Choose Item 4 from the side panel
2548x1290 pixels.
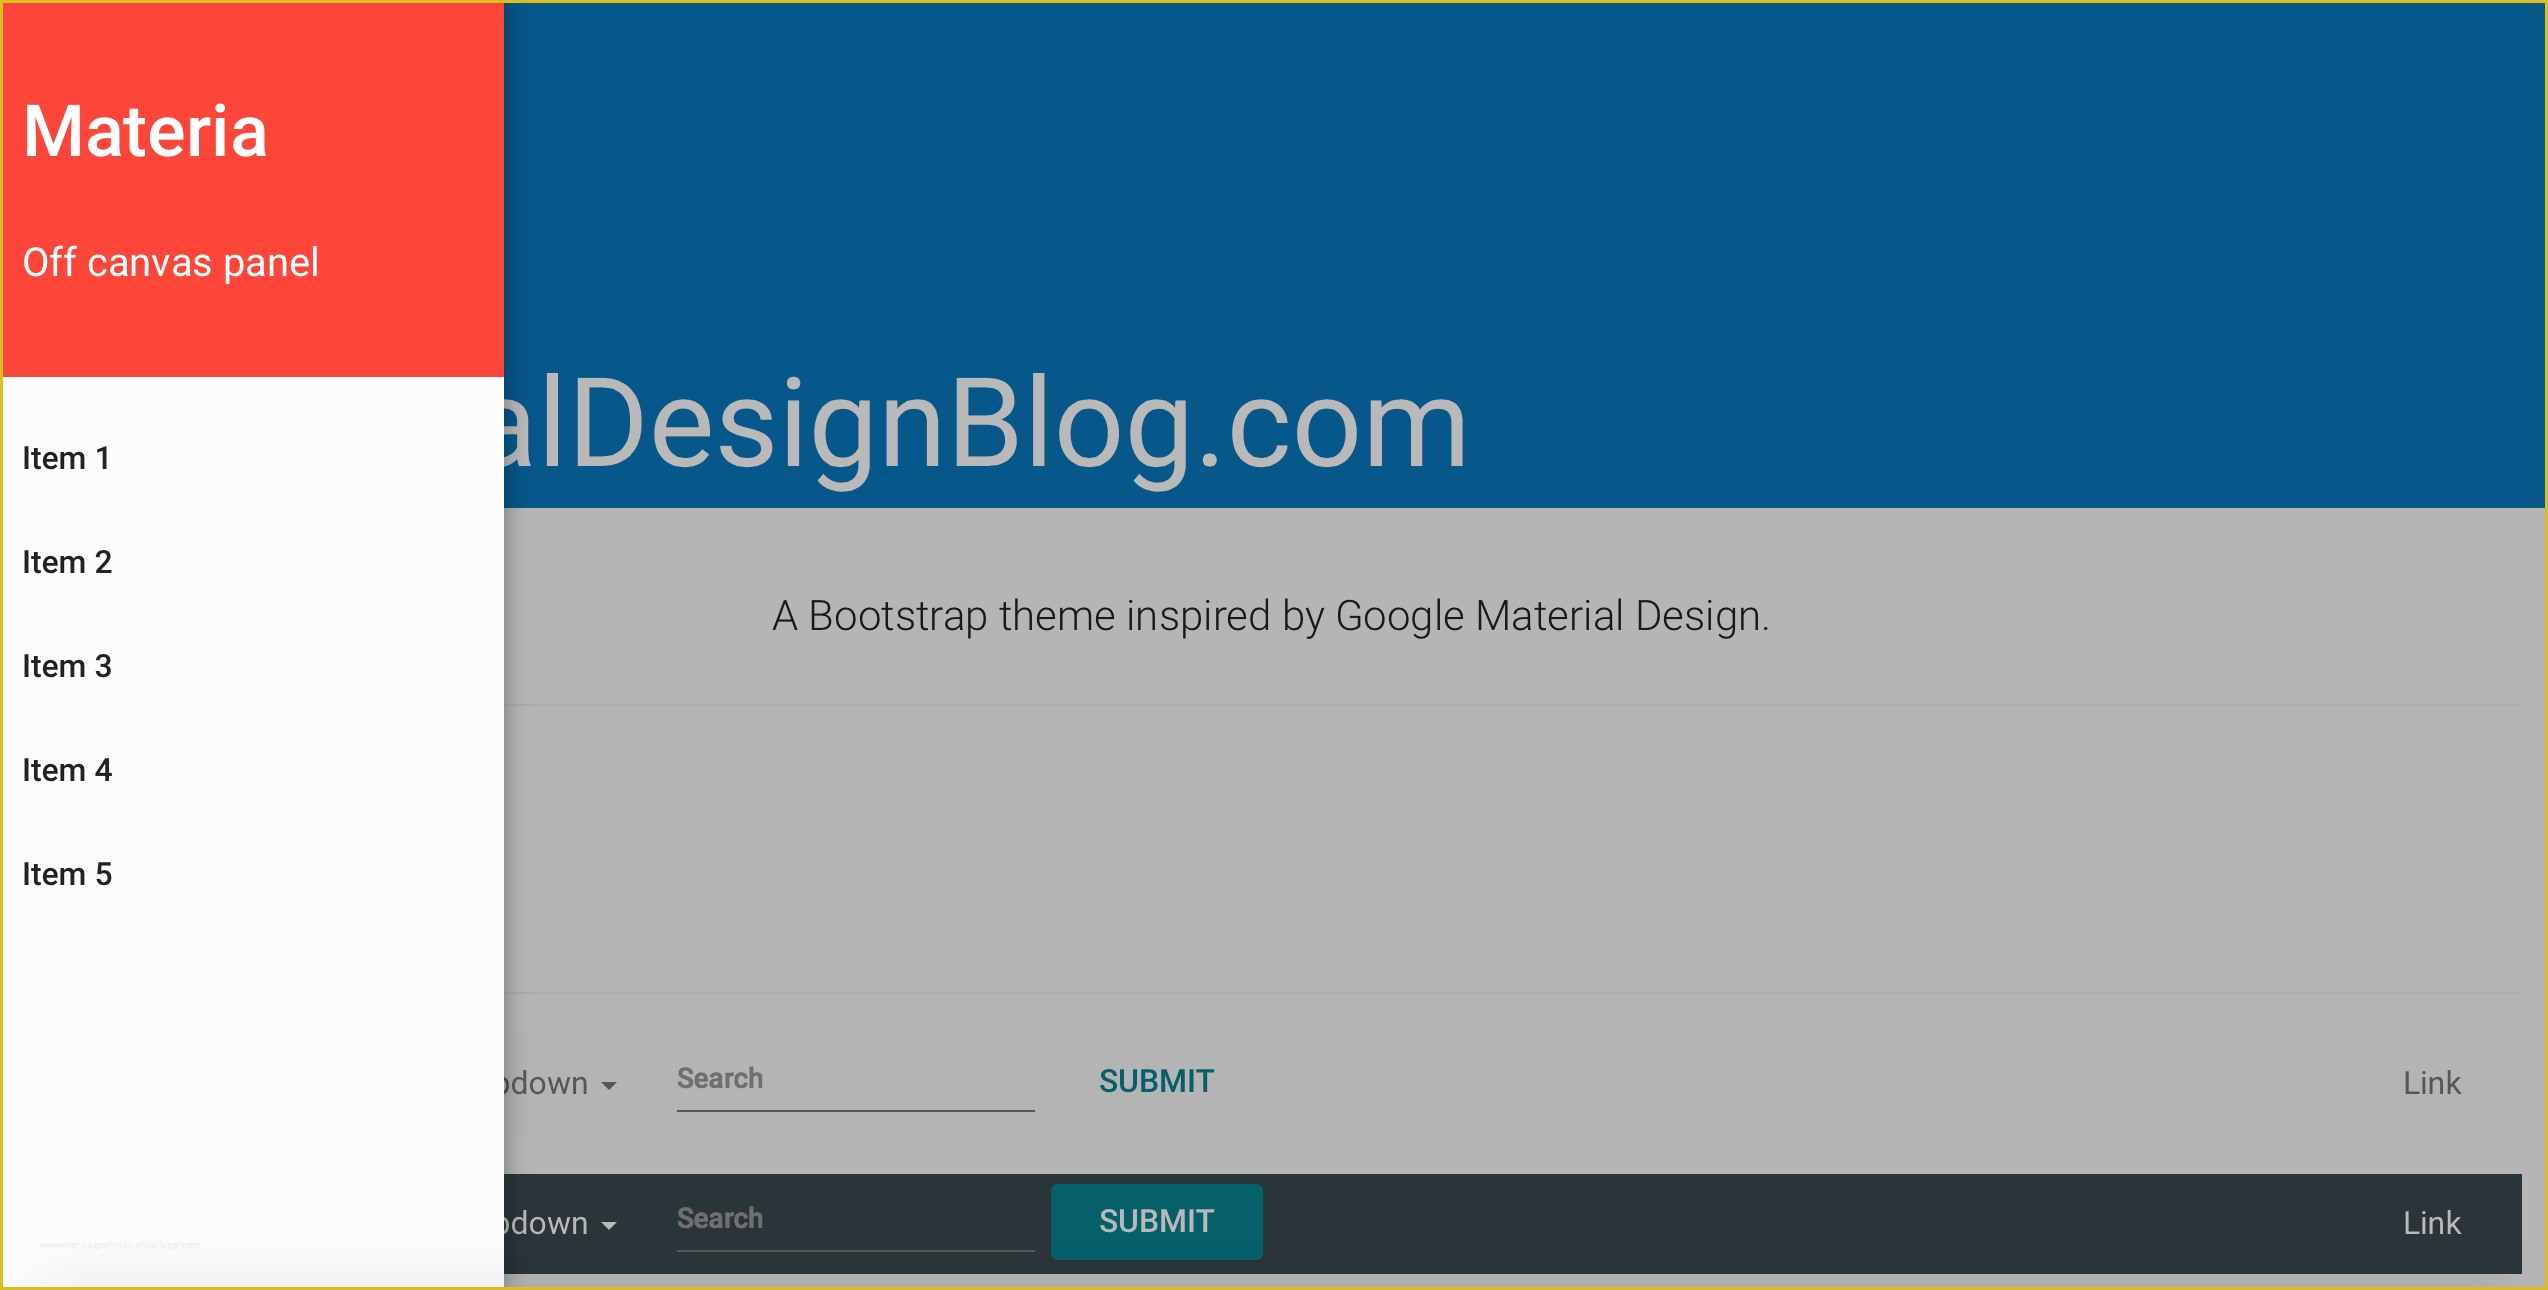click(66, 770)
